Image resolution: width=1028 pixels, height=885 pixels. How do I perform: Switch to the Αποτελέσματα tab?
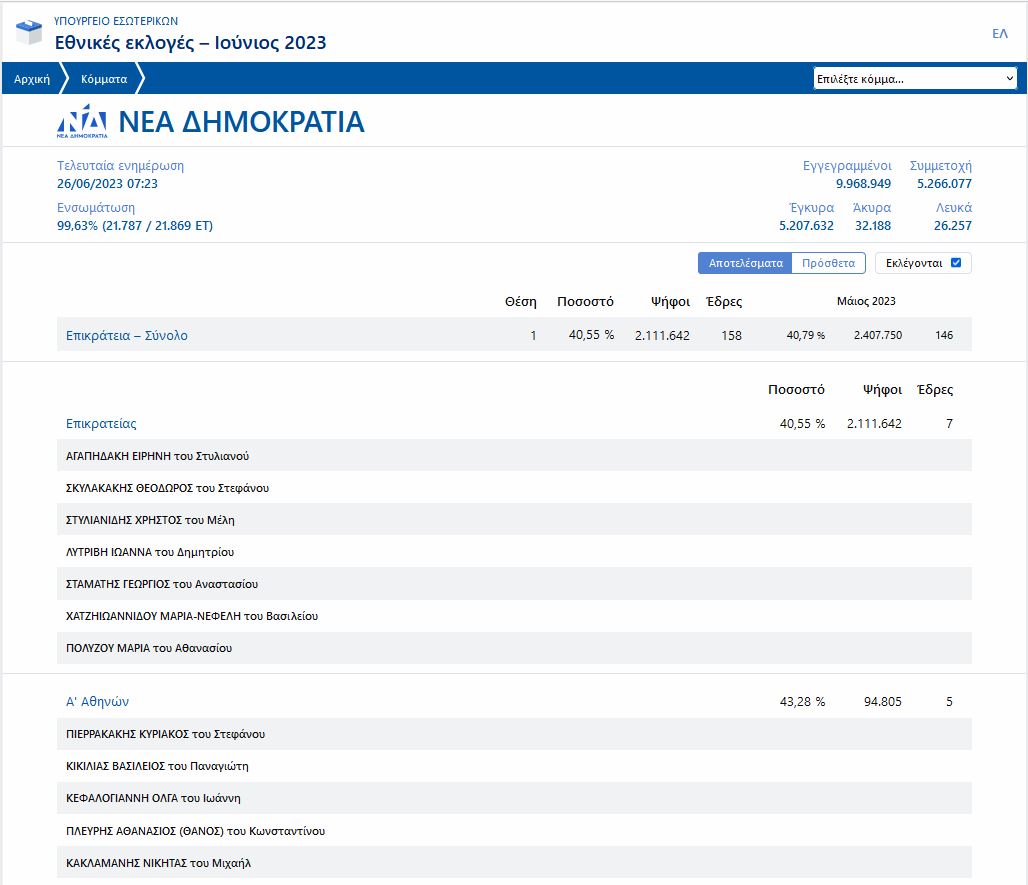click(745, 263)
